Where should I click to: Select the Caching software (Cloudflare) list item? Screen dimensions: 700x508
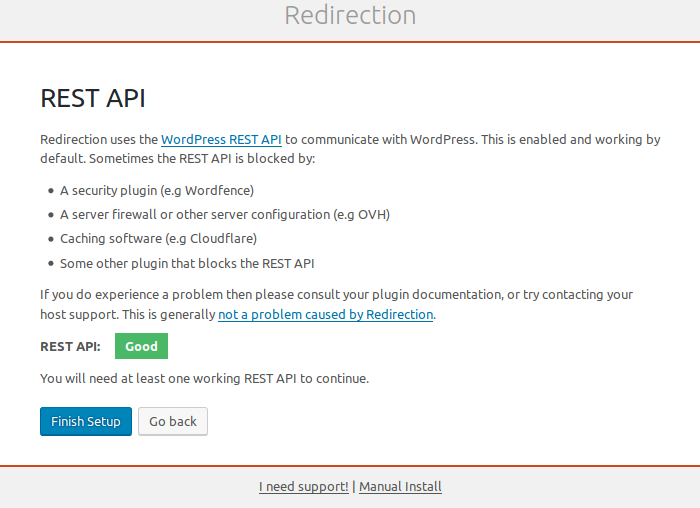click(x=158, y=239)
